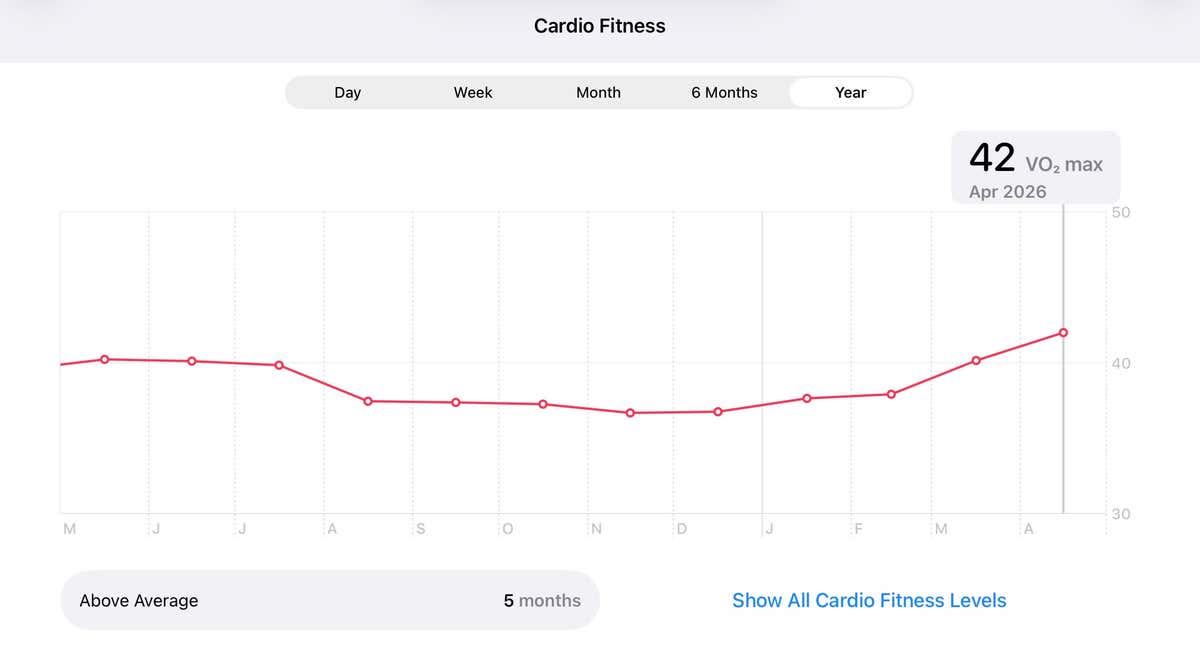
Task: Select the VO2 max value callout
Action: 1035,166
